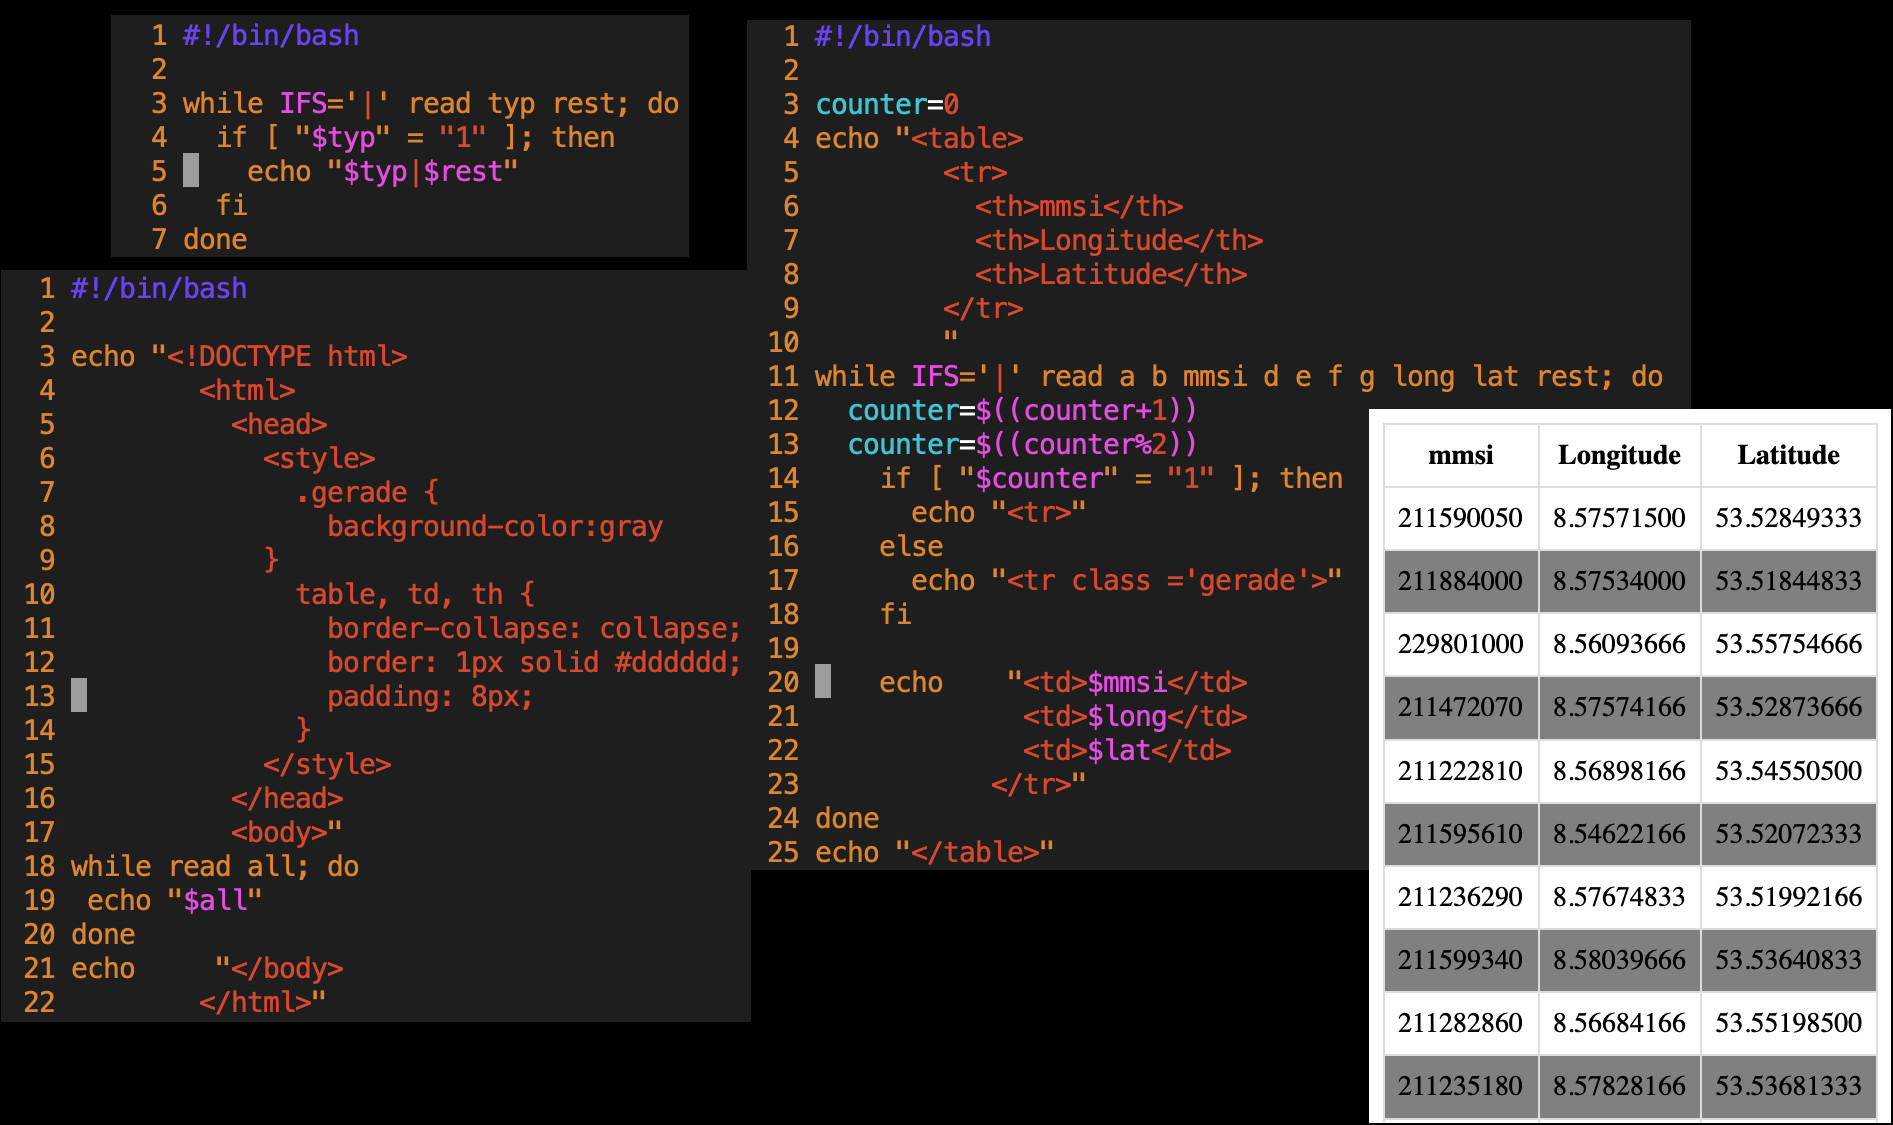This screenshot has width=1893, height=1125.
Task: Click the echo "$typ|$rest" line
Action: 382,172
